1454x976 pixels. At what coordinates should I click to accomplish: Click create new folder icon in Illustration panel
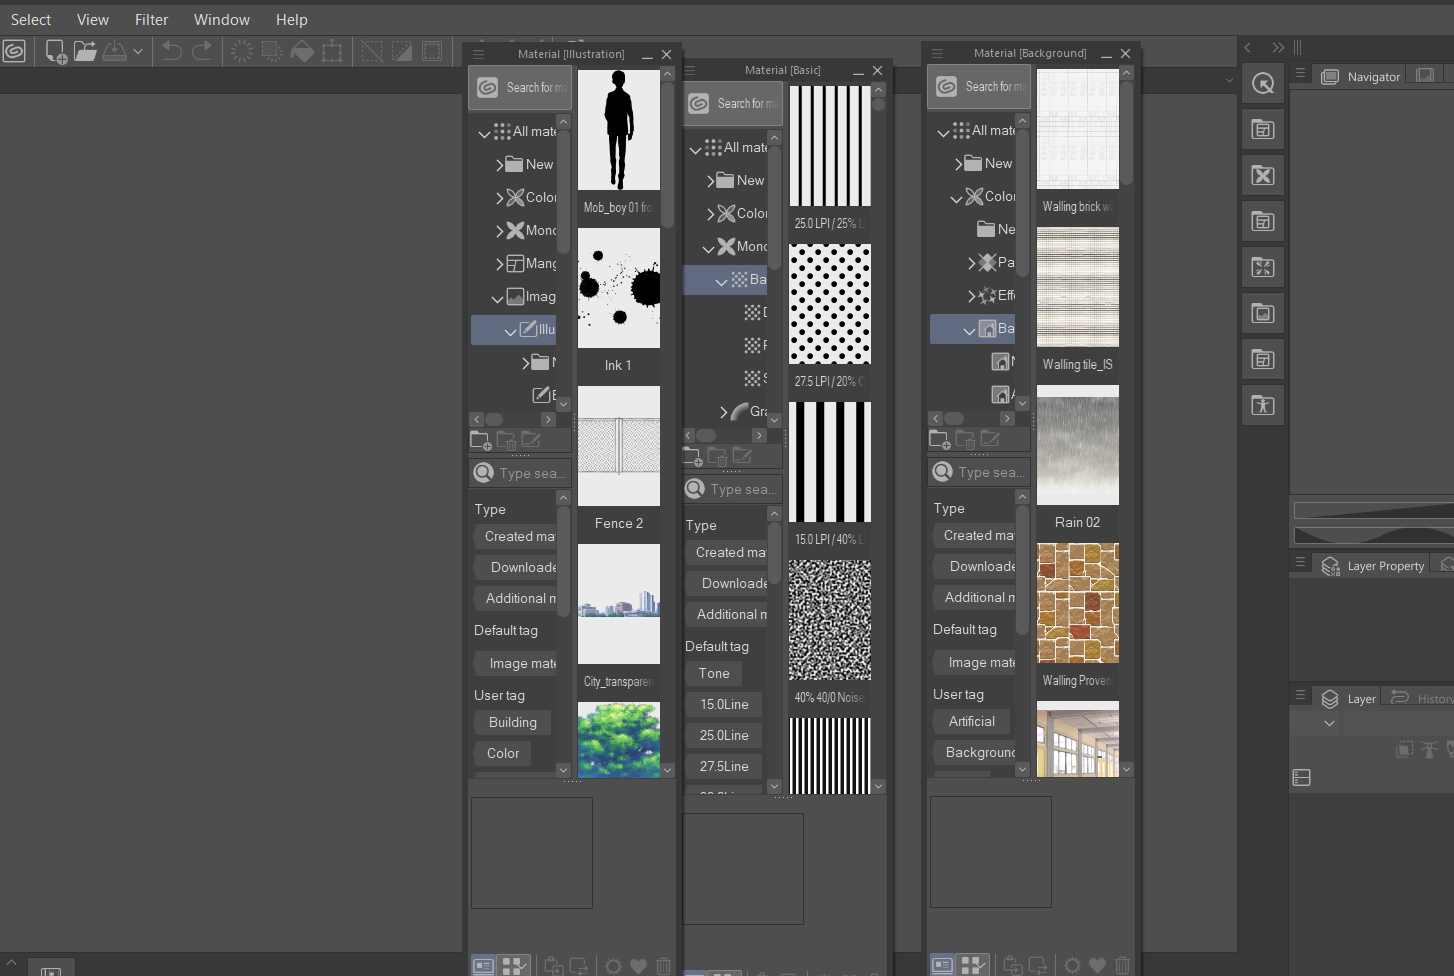point(480,440)
